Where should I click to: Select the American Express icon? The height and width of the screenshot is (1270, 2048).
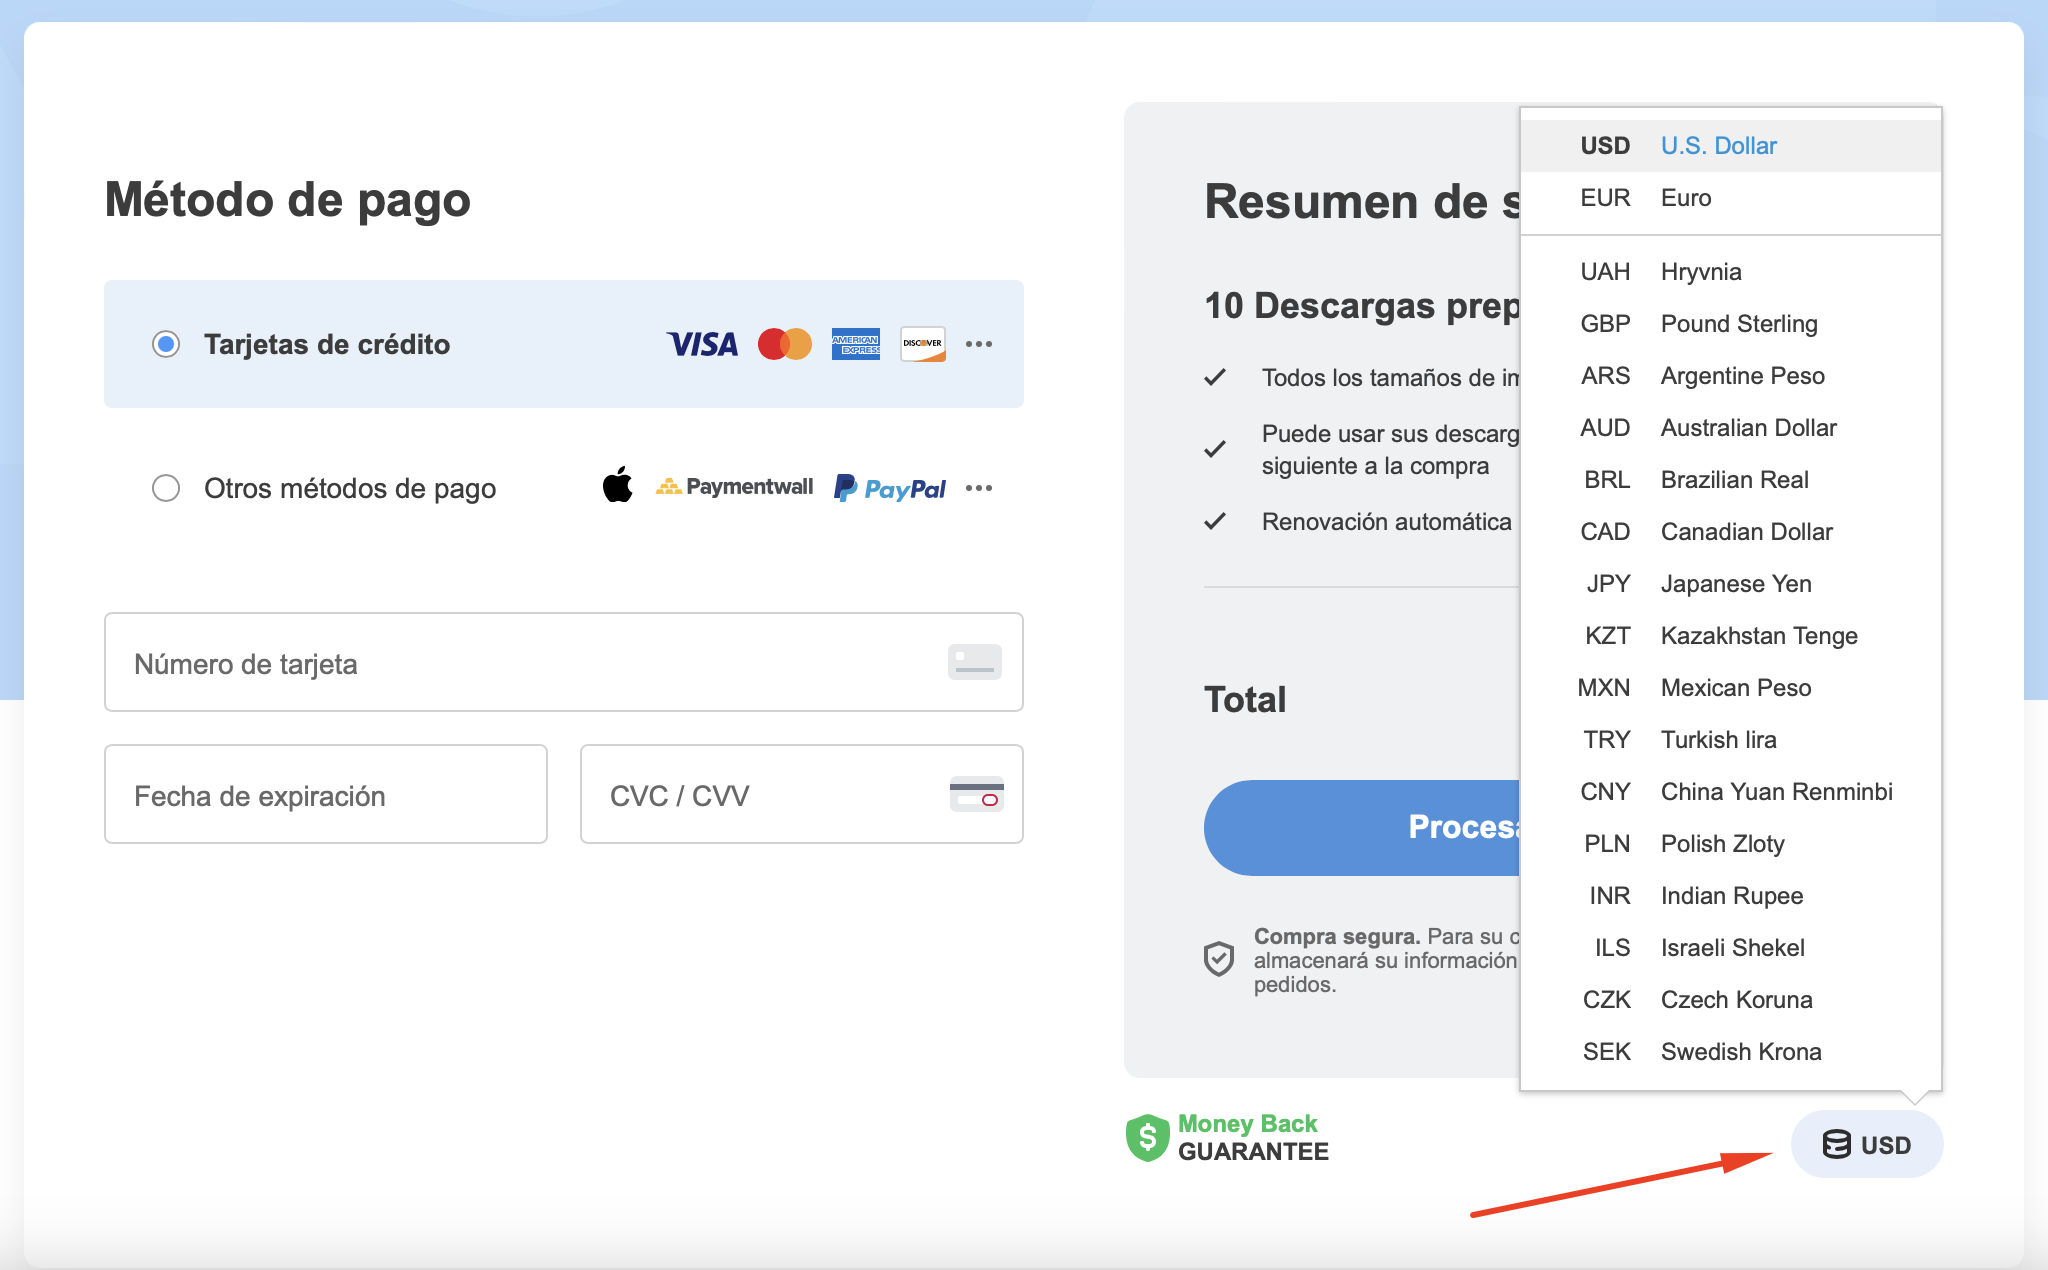point(855,344)
